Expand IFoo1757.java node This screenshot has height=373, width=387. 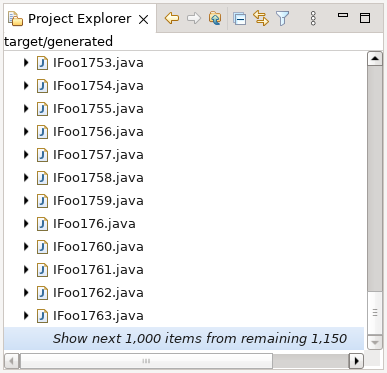(26, 155)
